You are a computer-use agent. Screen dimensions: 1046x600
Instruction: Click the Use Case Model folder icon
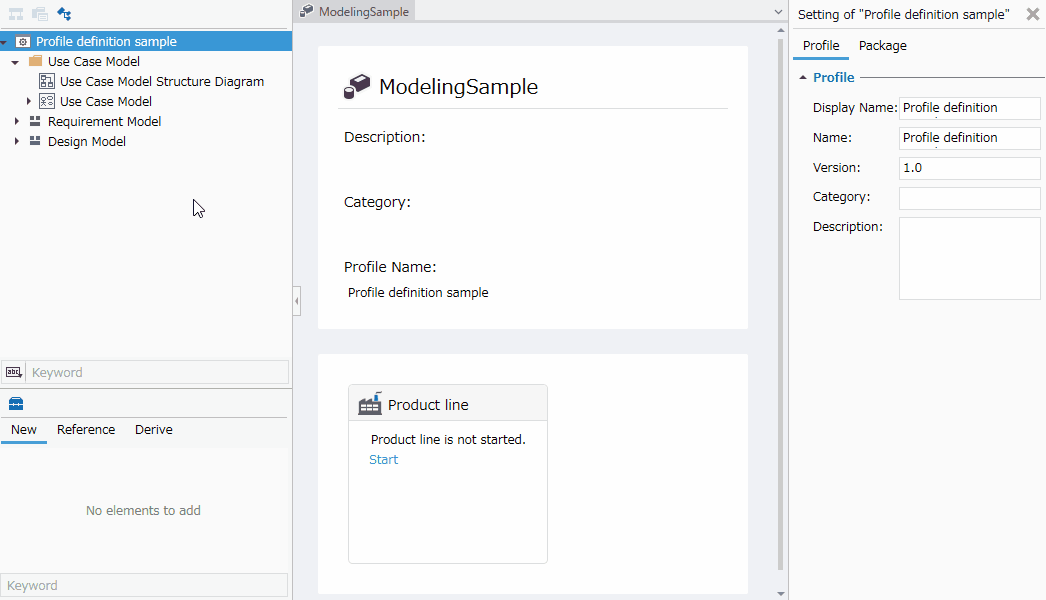pyautogui.click(x=35, y=61)
